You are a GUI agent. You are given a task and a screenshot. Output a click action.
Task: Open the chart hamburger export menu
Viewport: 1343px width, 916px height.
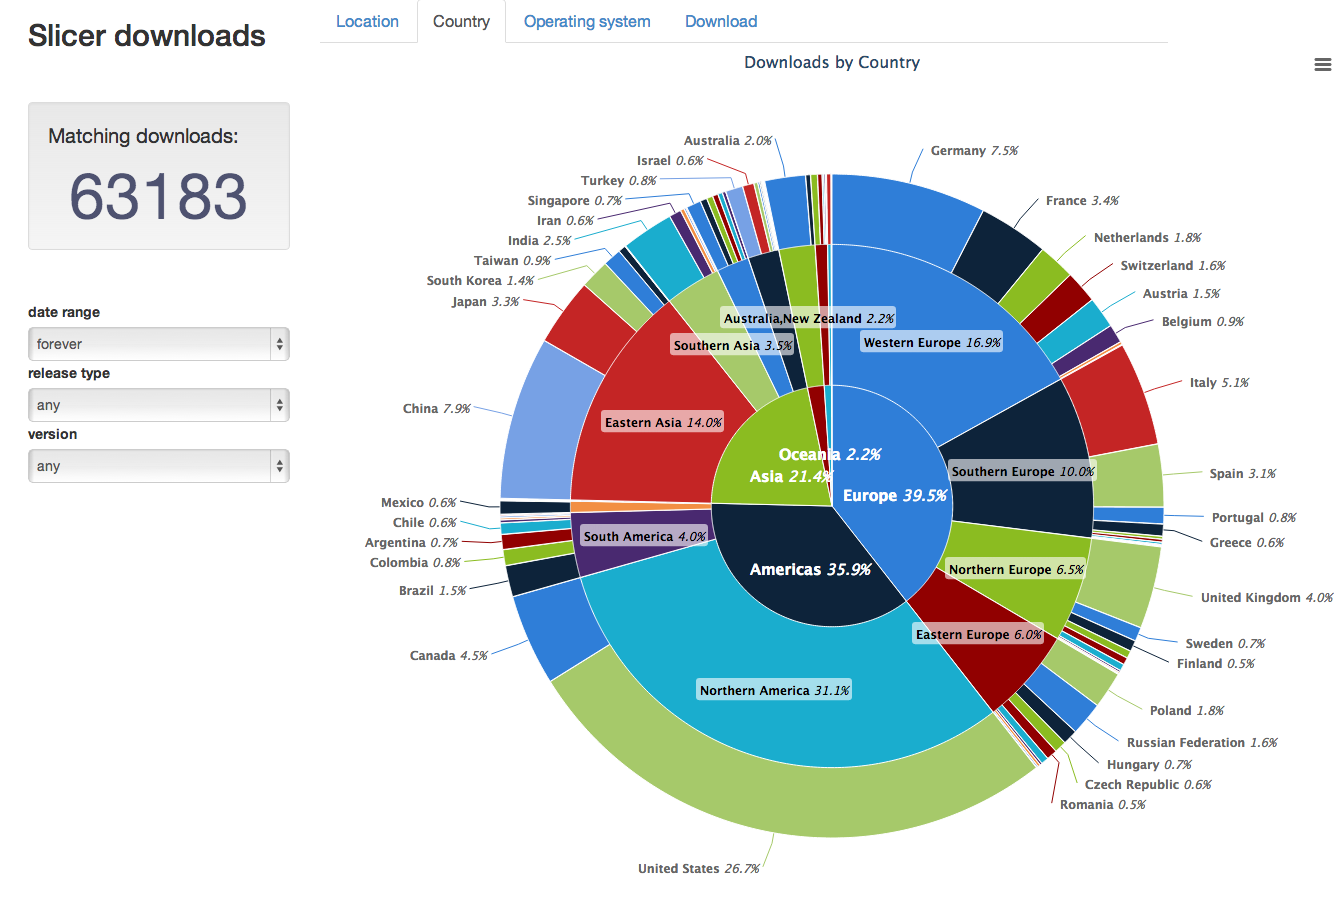1322,65
